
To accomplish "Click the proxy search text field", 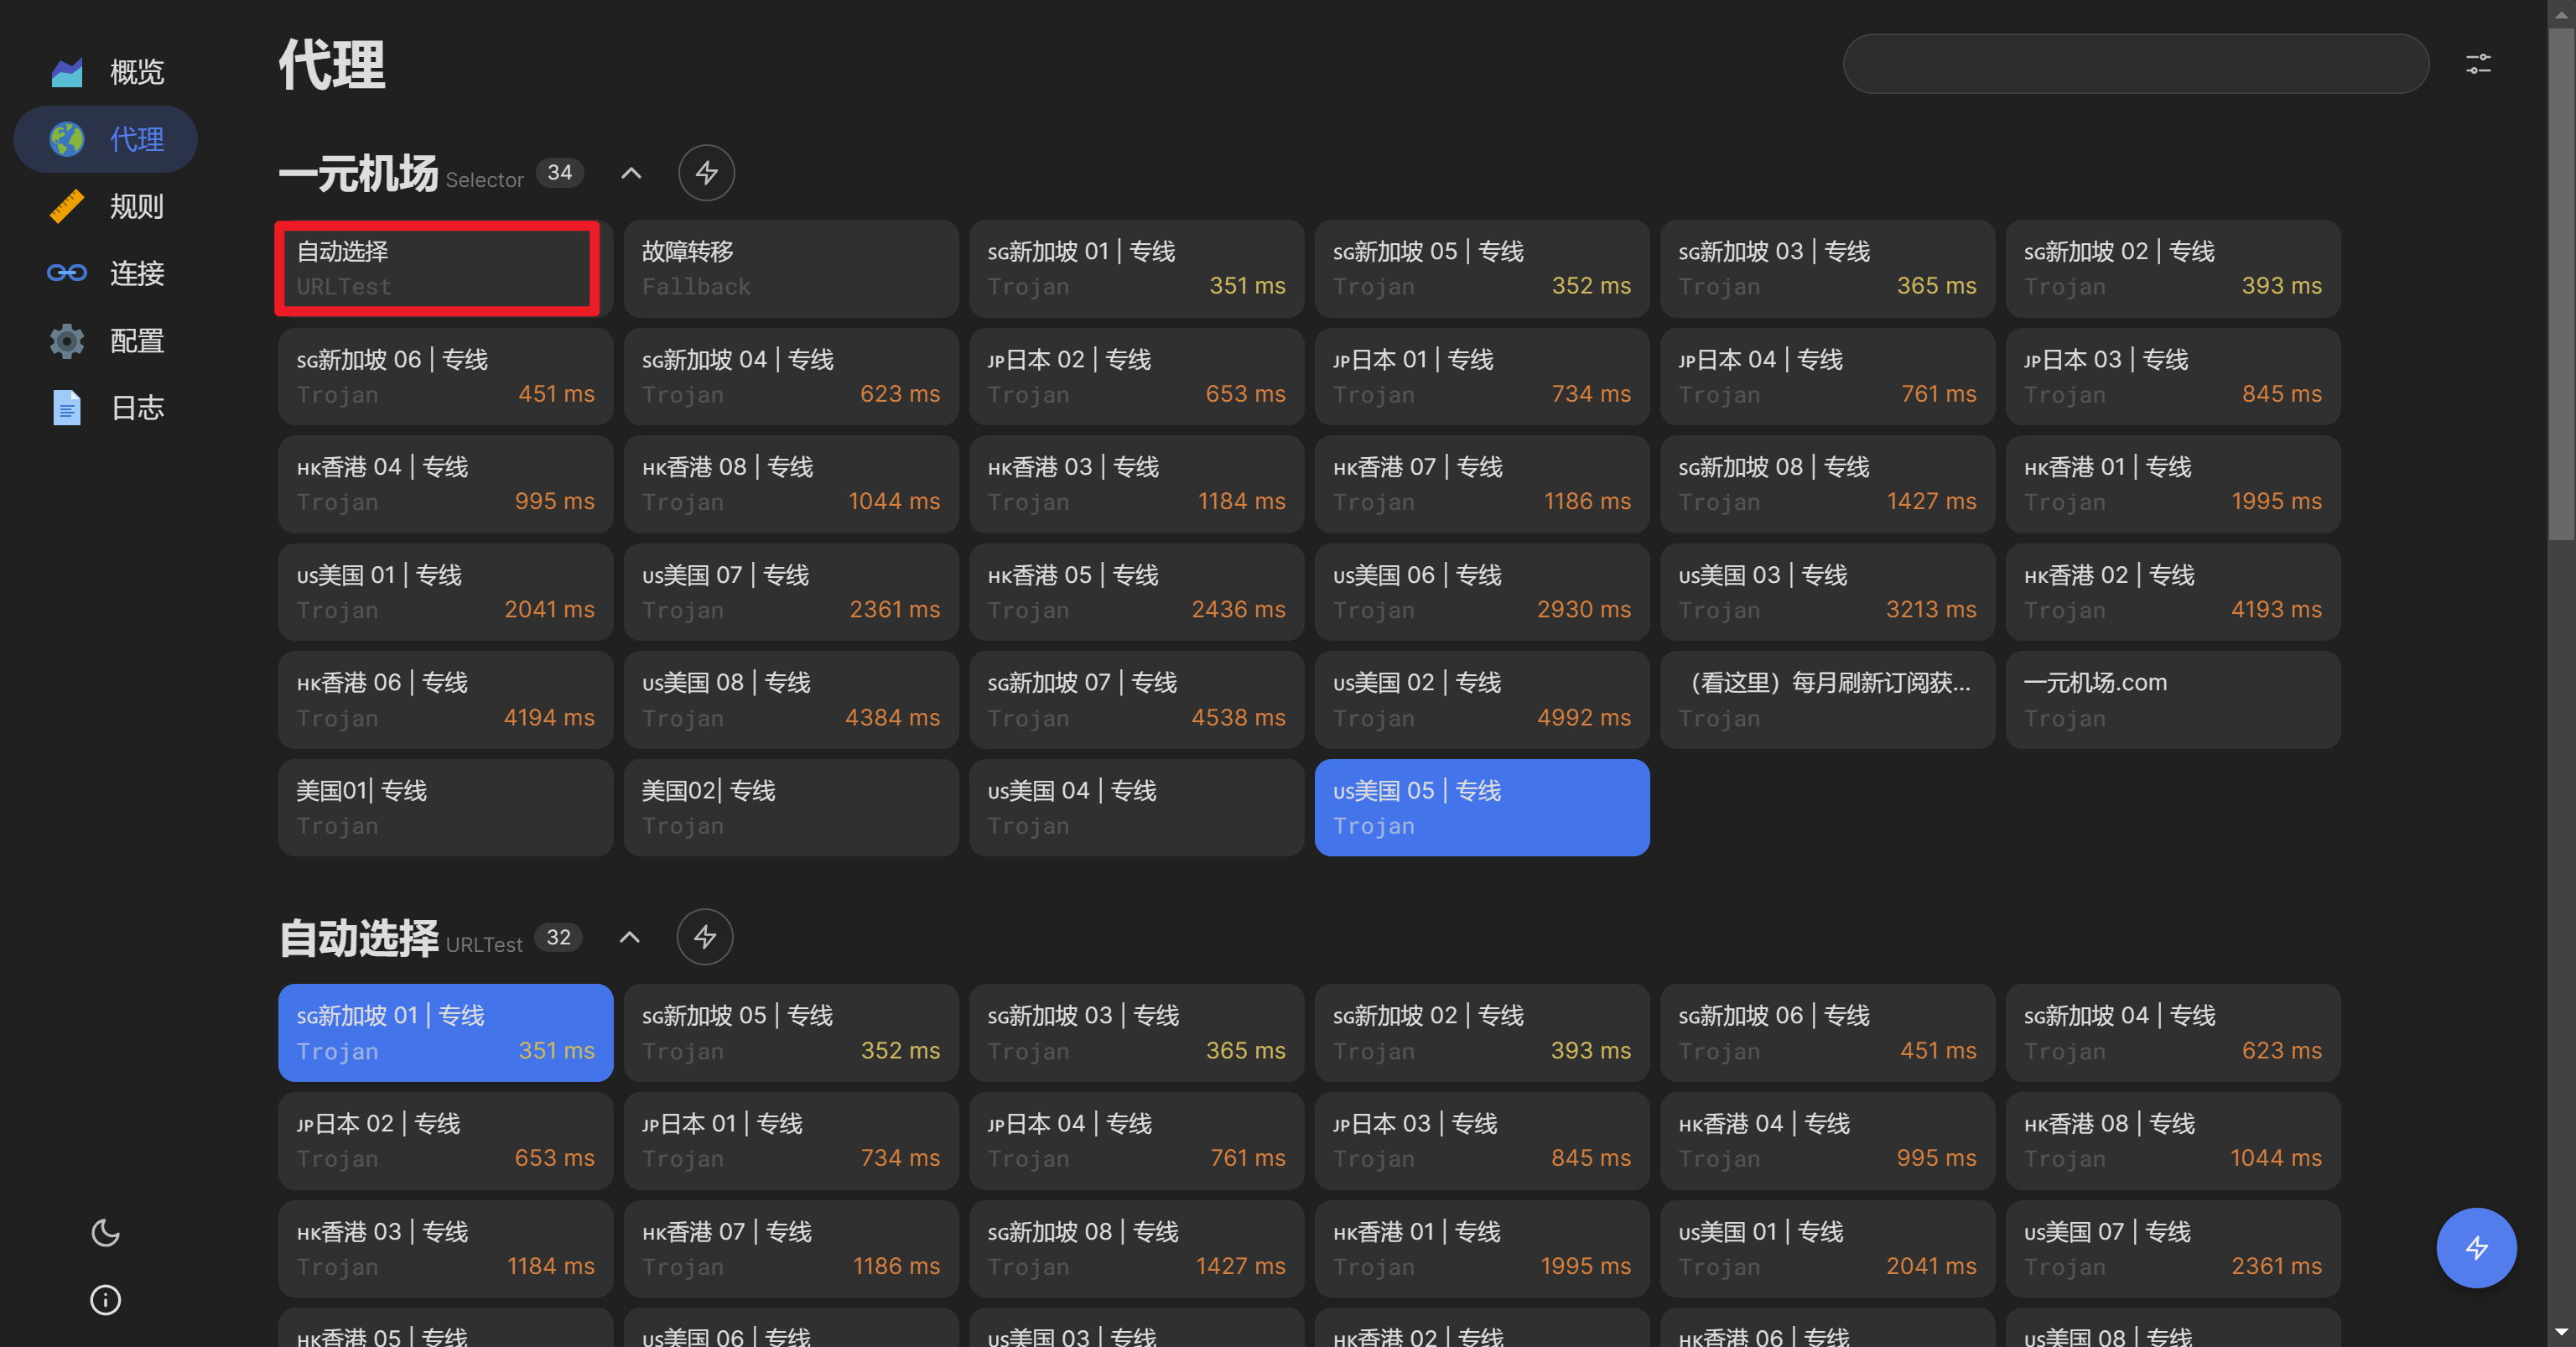I will click(x=2135, y=64).
